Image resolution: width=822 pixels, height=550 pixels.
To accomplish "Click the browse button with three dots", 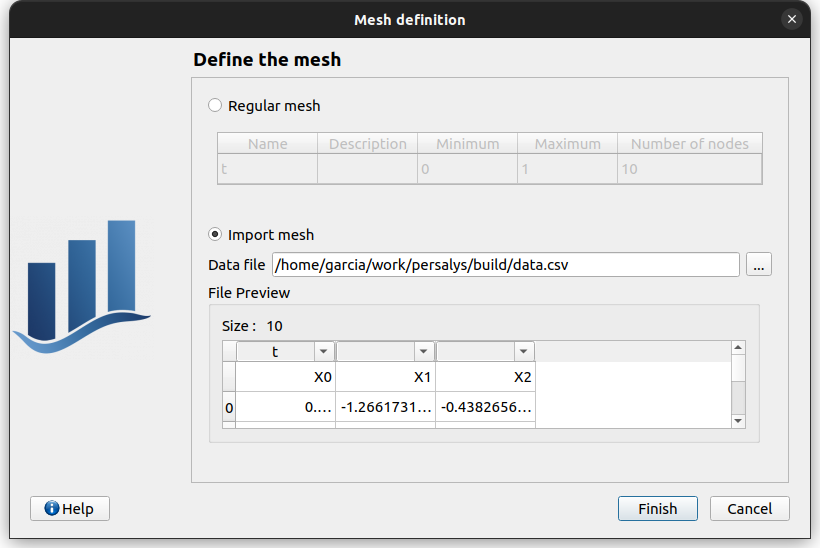I will (x=759, y=265).
